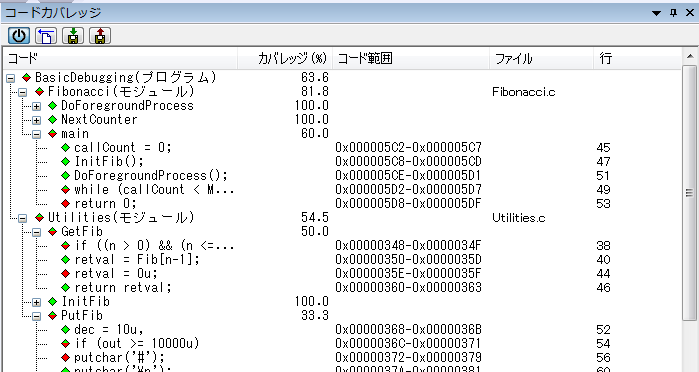Pin the code coverage panel
The image size is (699, 372).
[674, 13]
